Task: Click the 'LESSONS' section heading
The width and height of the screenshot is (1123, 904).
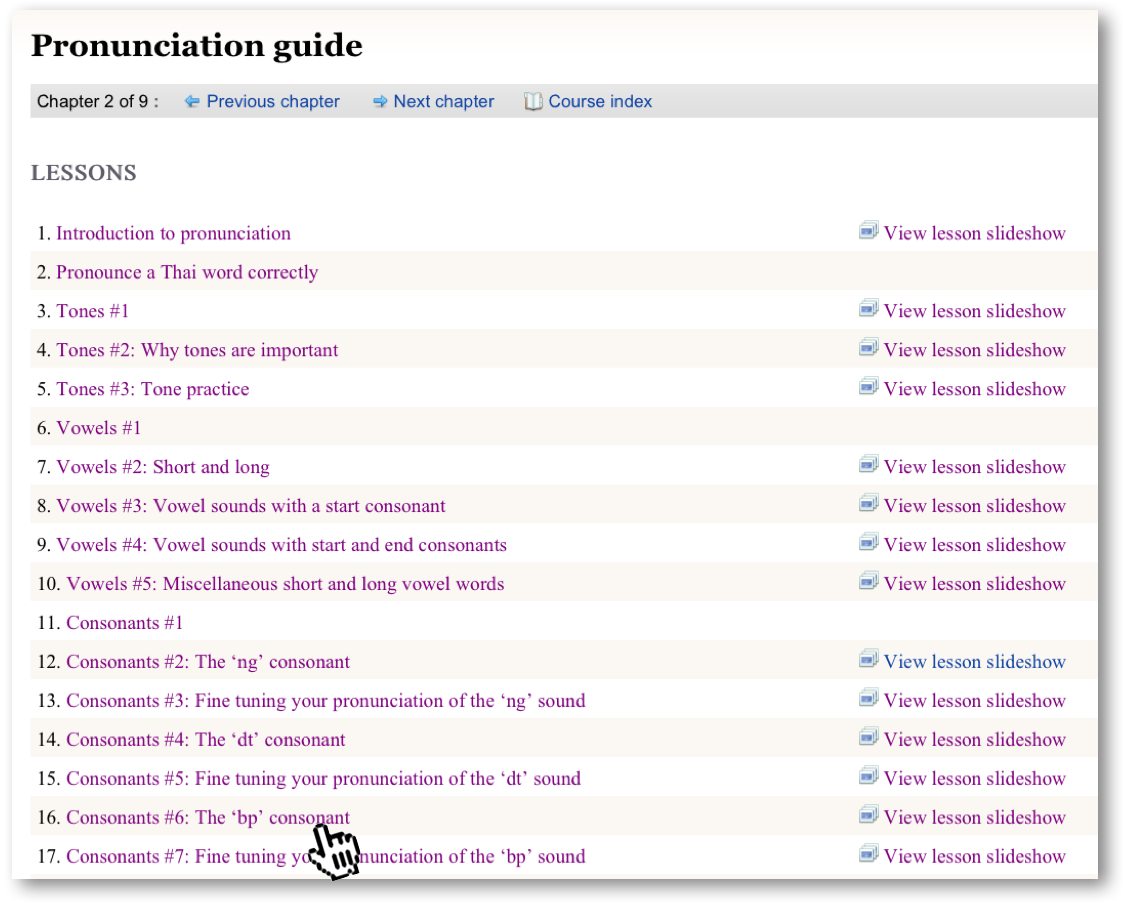Action: 84,173
